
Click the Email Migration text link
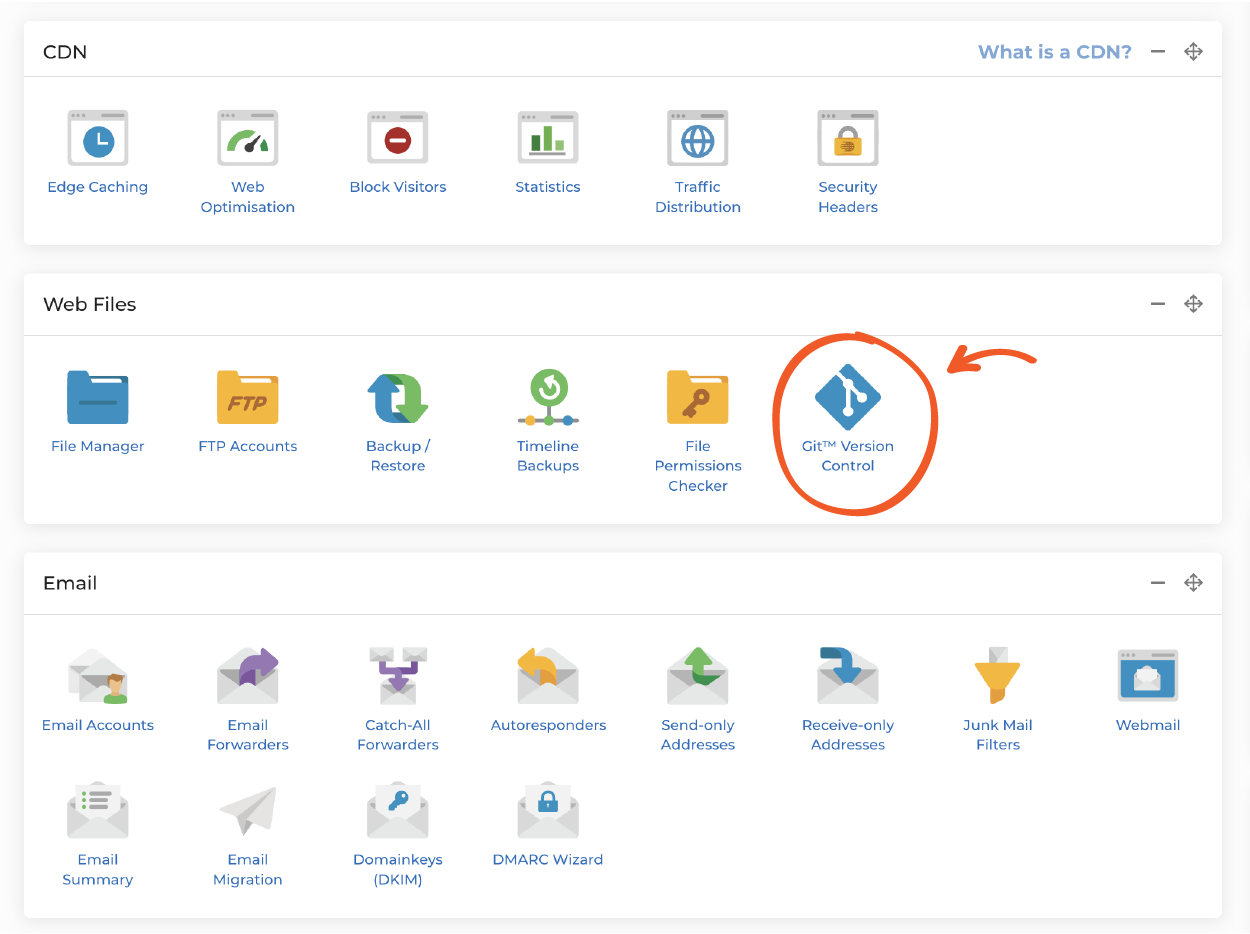point(248,869)
